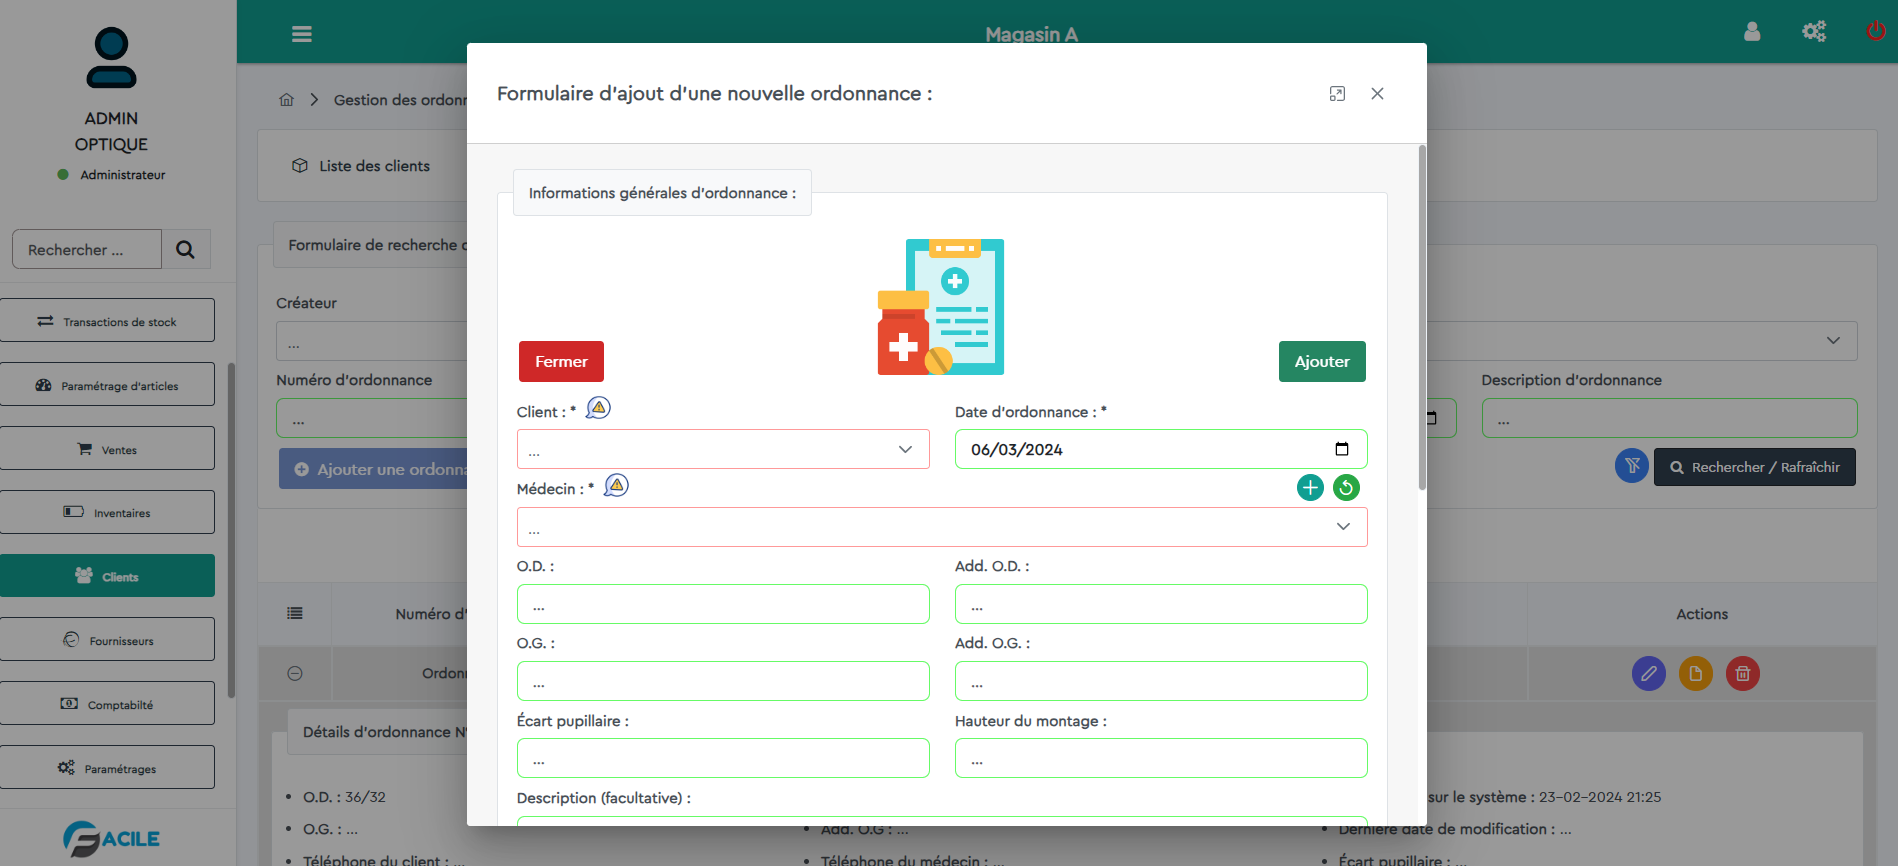The height and width of the screenshot is (866, 1898).
Task: Expand the modal to fullscreen
Action: coord(1337,94)
